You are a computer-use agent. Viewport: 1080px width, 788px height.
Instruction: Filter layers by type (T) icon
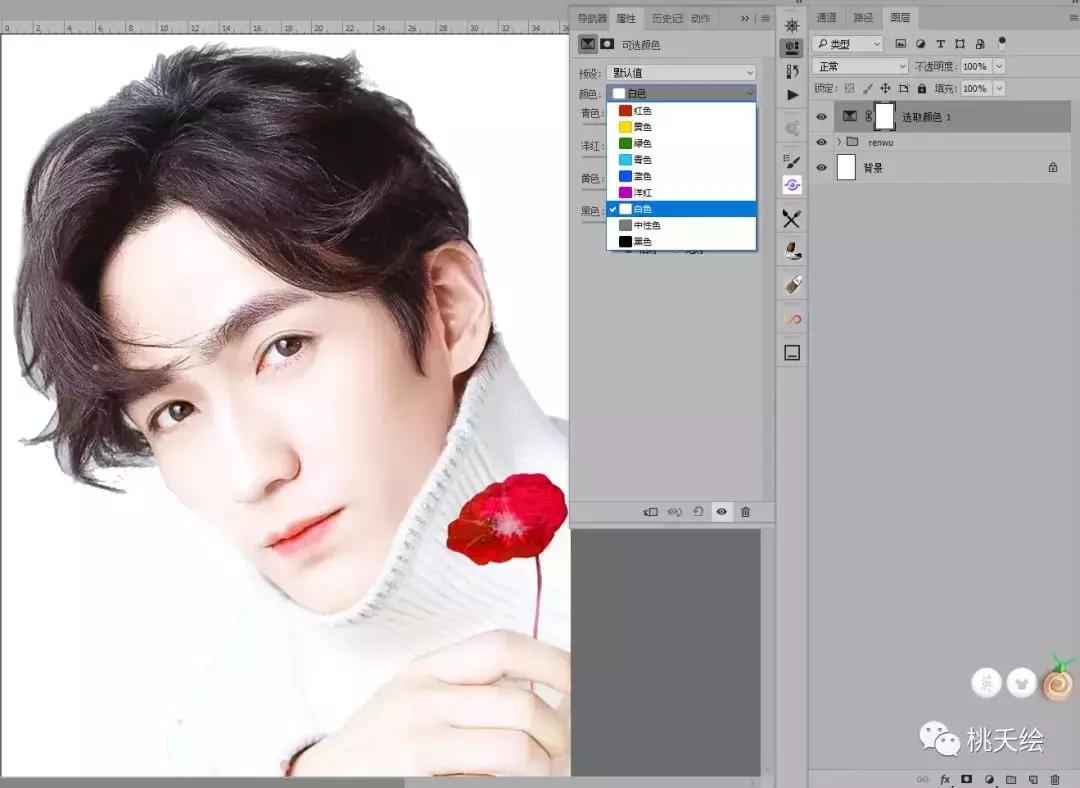940,44
